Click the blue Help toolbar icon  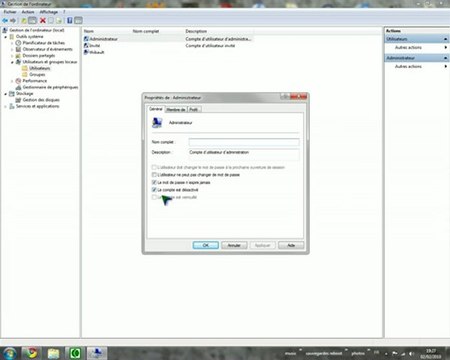point(70,21)
